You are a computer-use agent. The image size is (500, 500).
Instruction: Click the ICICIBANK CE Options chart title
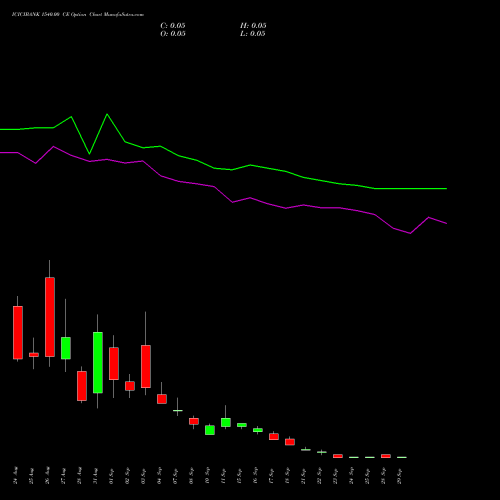(x=78, y=15)
